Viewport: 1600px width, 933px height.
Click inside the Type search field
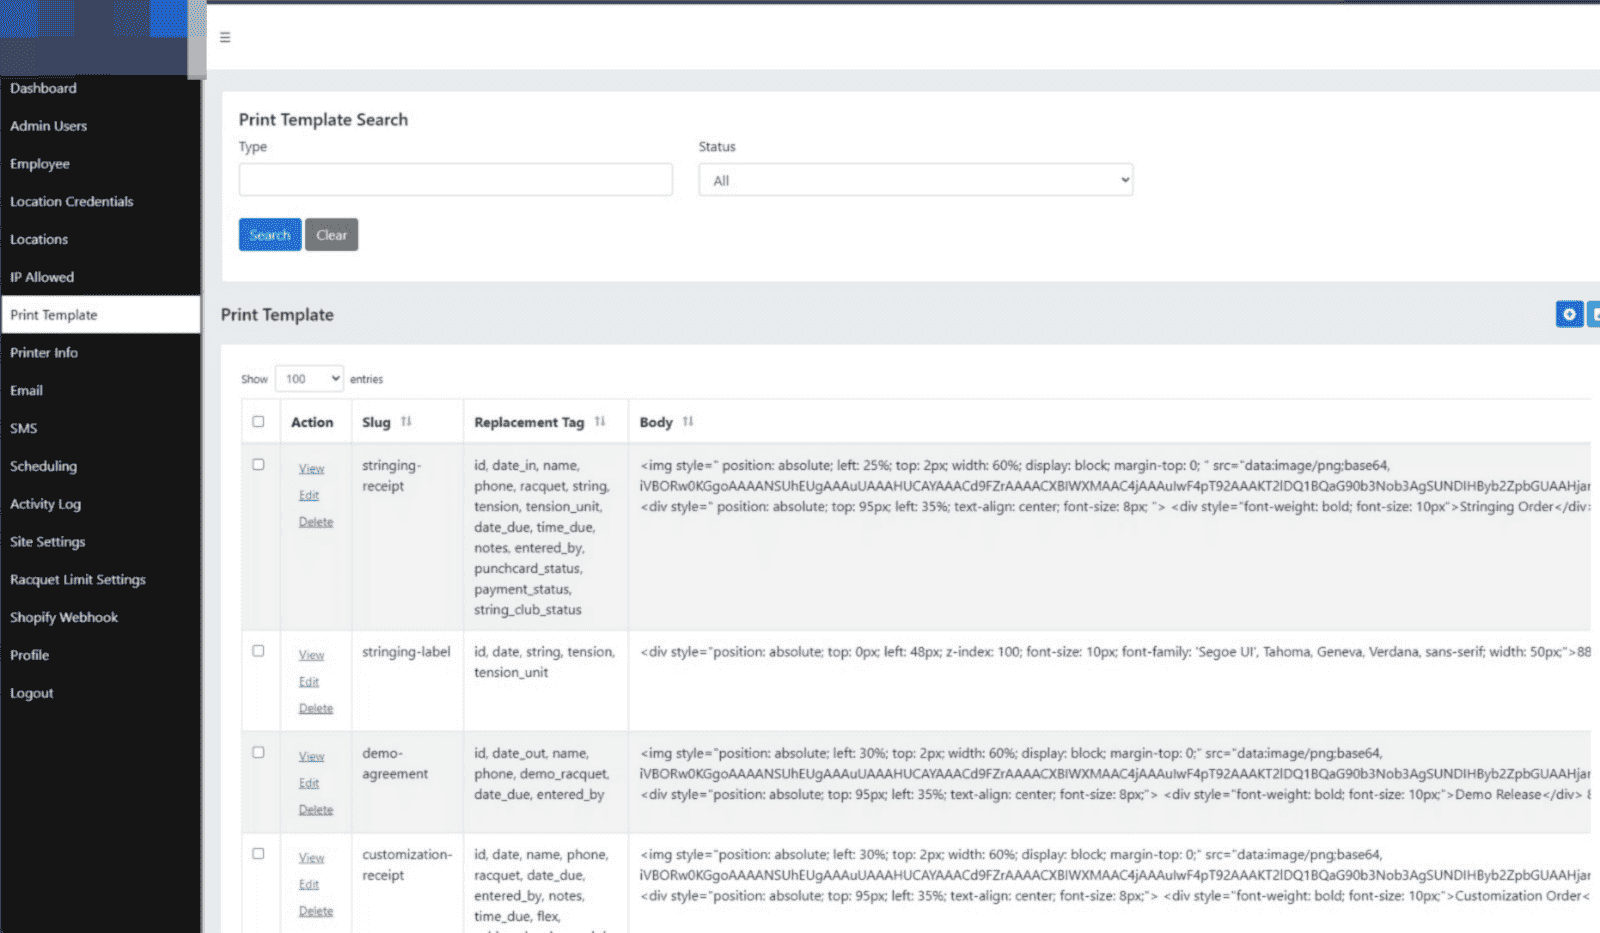click(x=455, y=179)
